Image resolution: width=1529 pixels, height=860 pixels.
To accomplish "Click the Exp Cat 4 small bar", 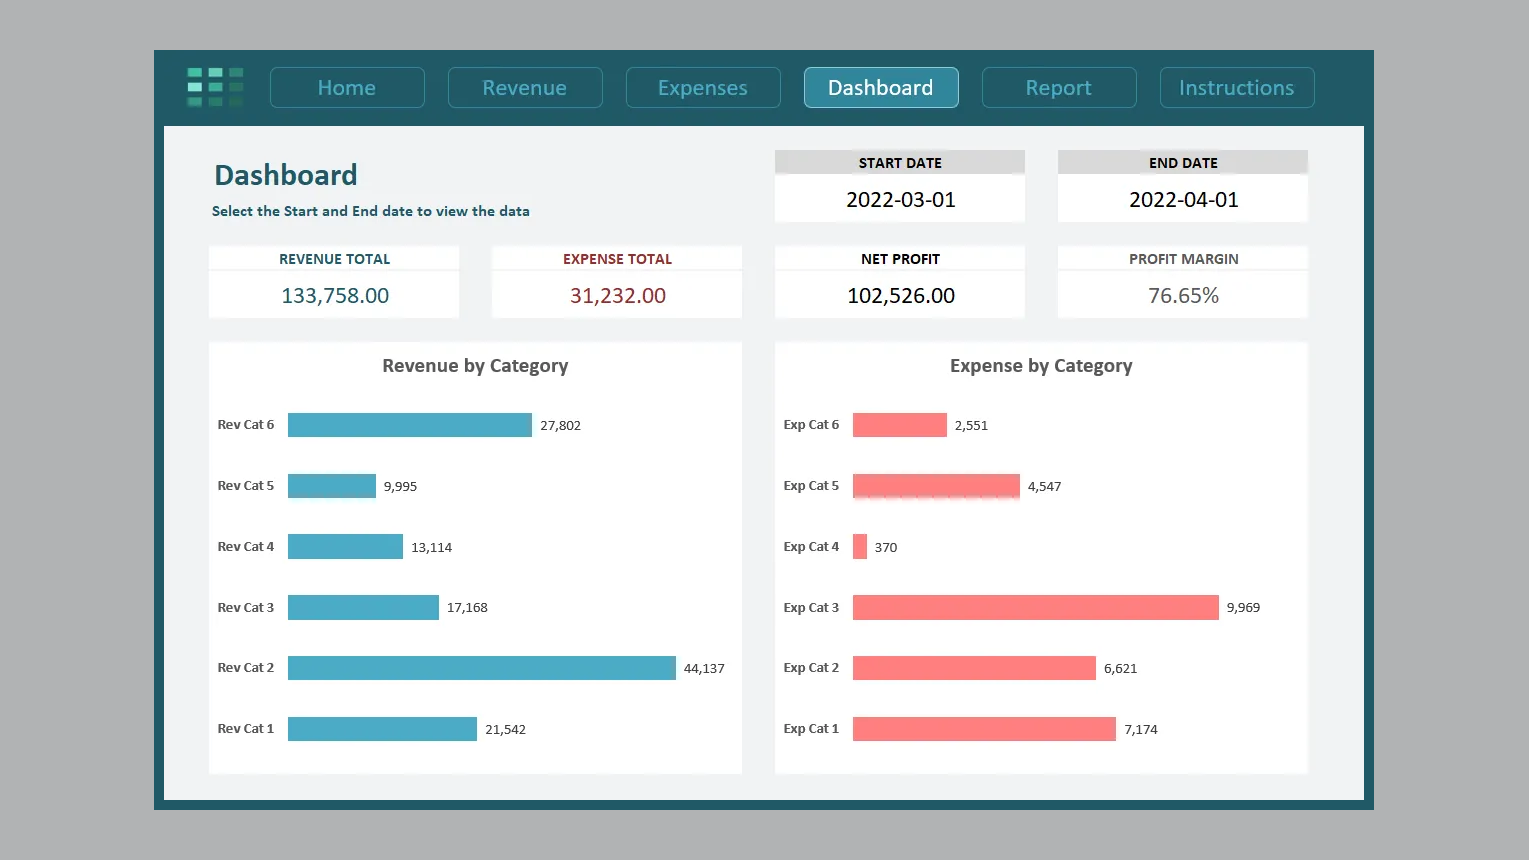I will point(860,547).
